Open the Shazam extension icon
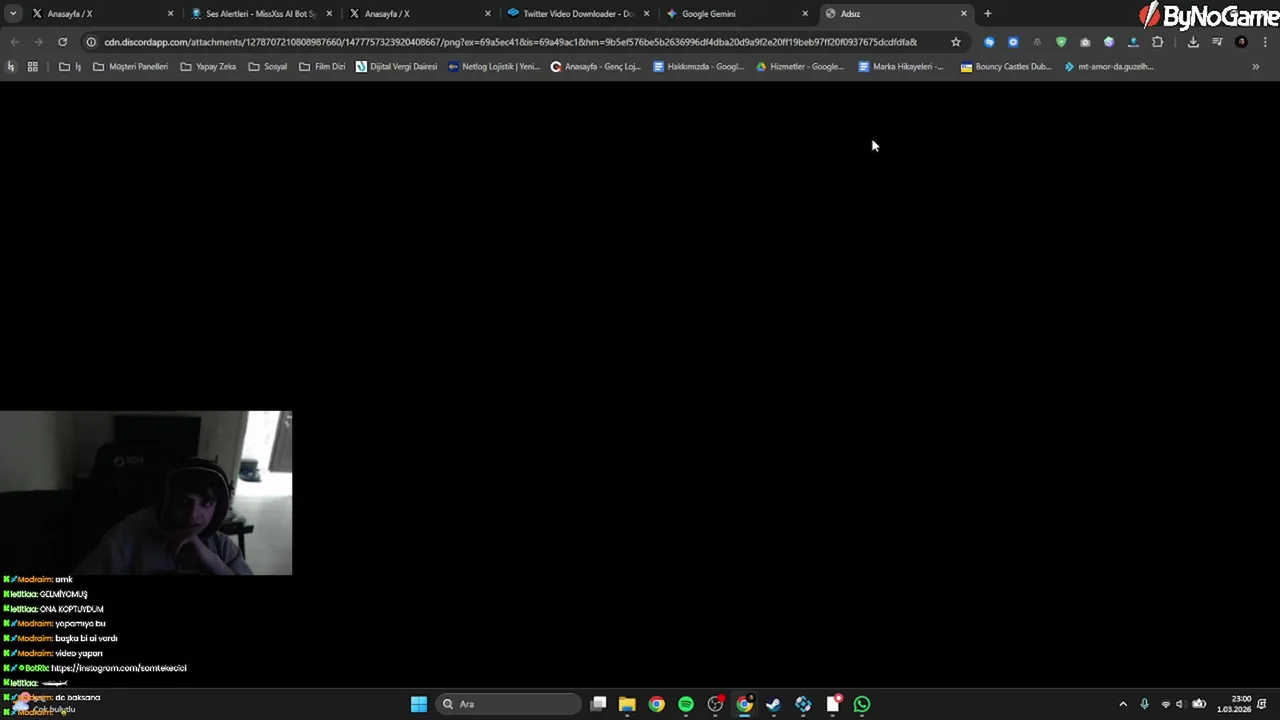Image resolution: width=1280 pixels, height=720 pixels. point(989,42)
